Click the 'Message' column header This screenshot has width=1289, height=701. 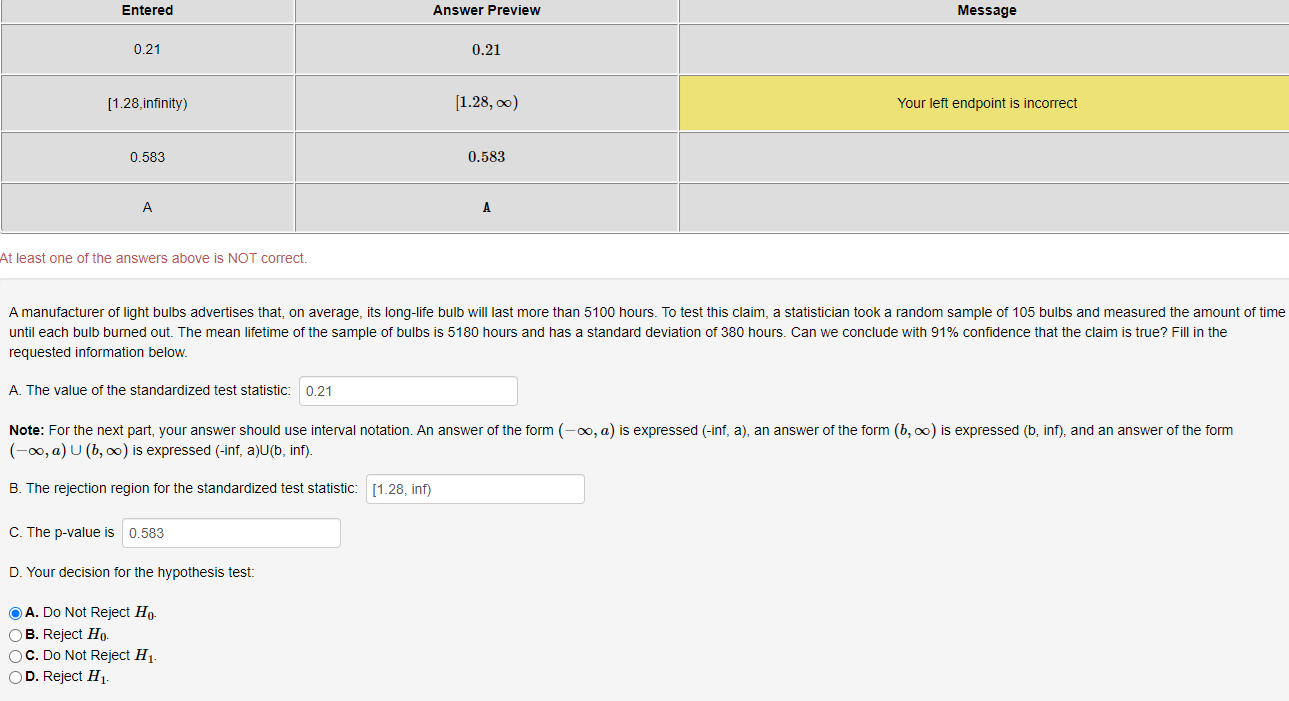986,11
